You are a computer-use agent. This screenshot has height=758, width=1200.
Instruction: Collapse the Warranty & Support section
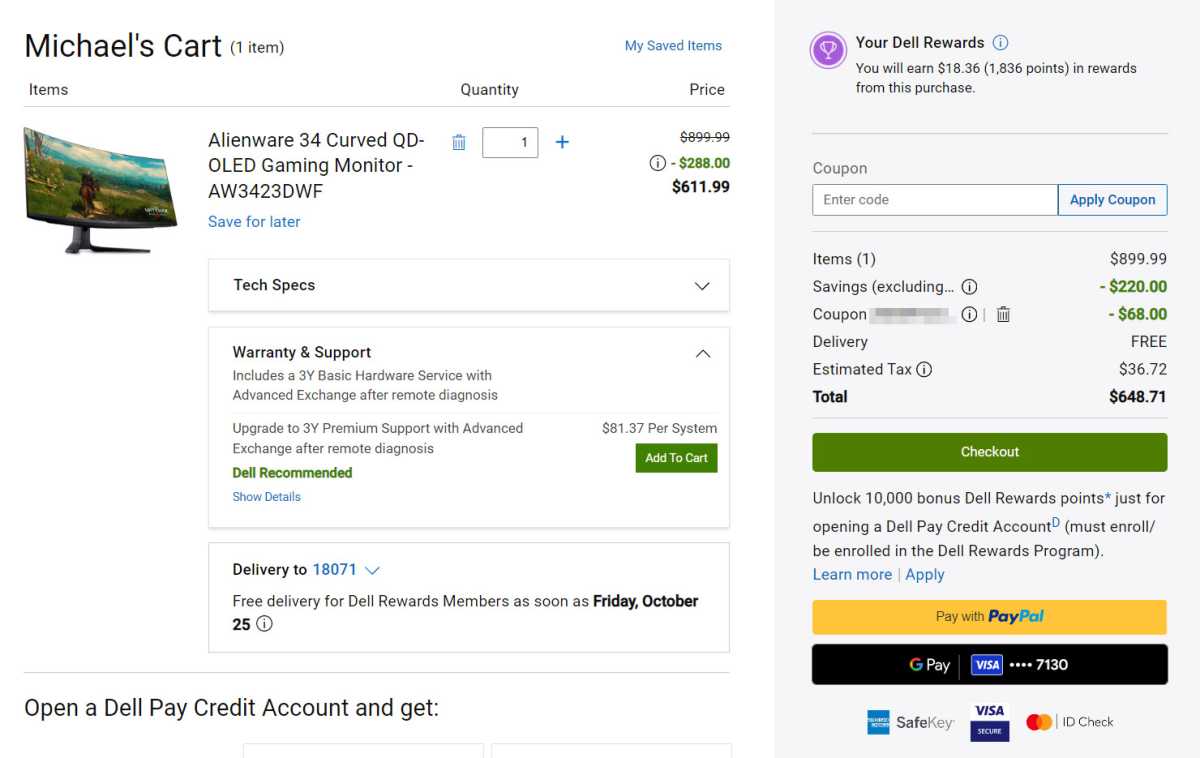click(703, 353)
